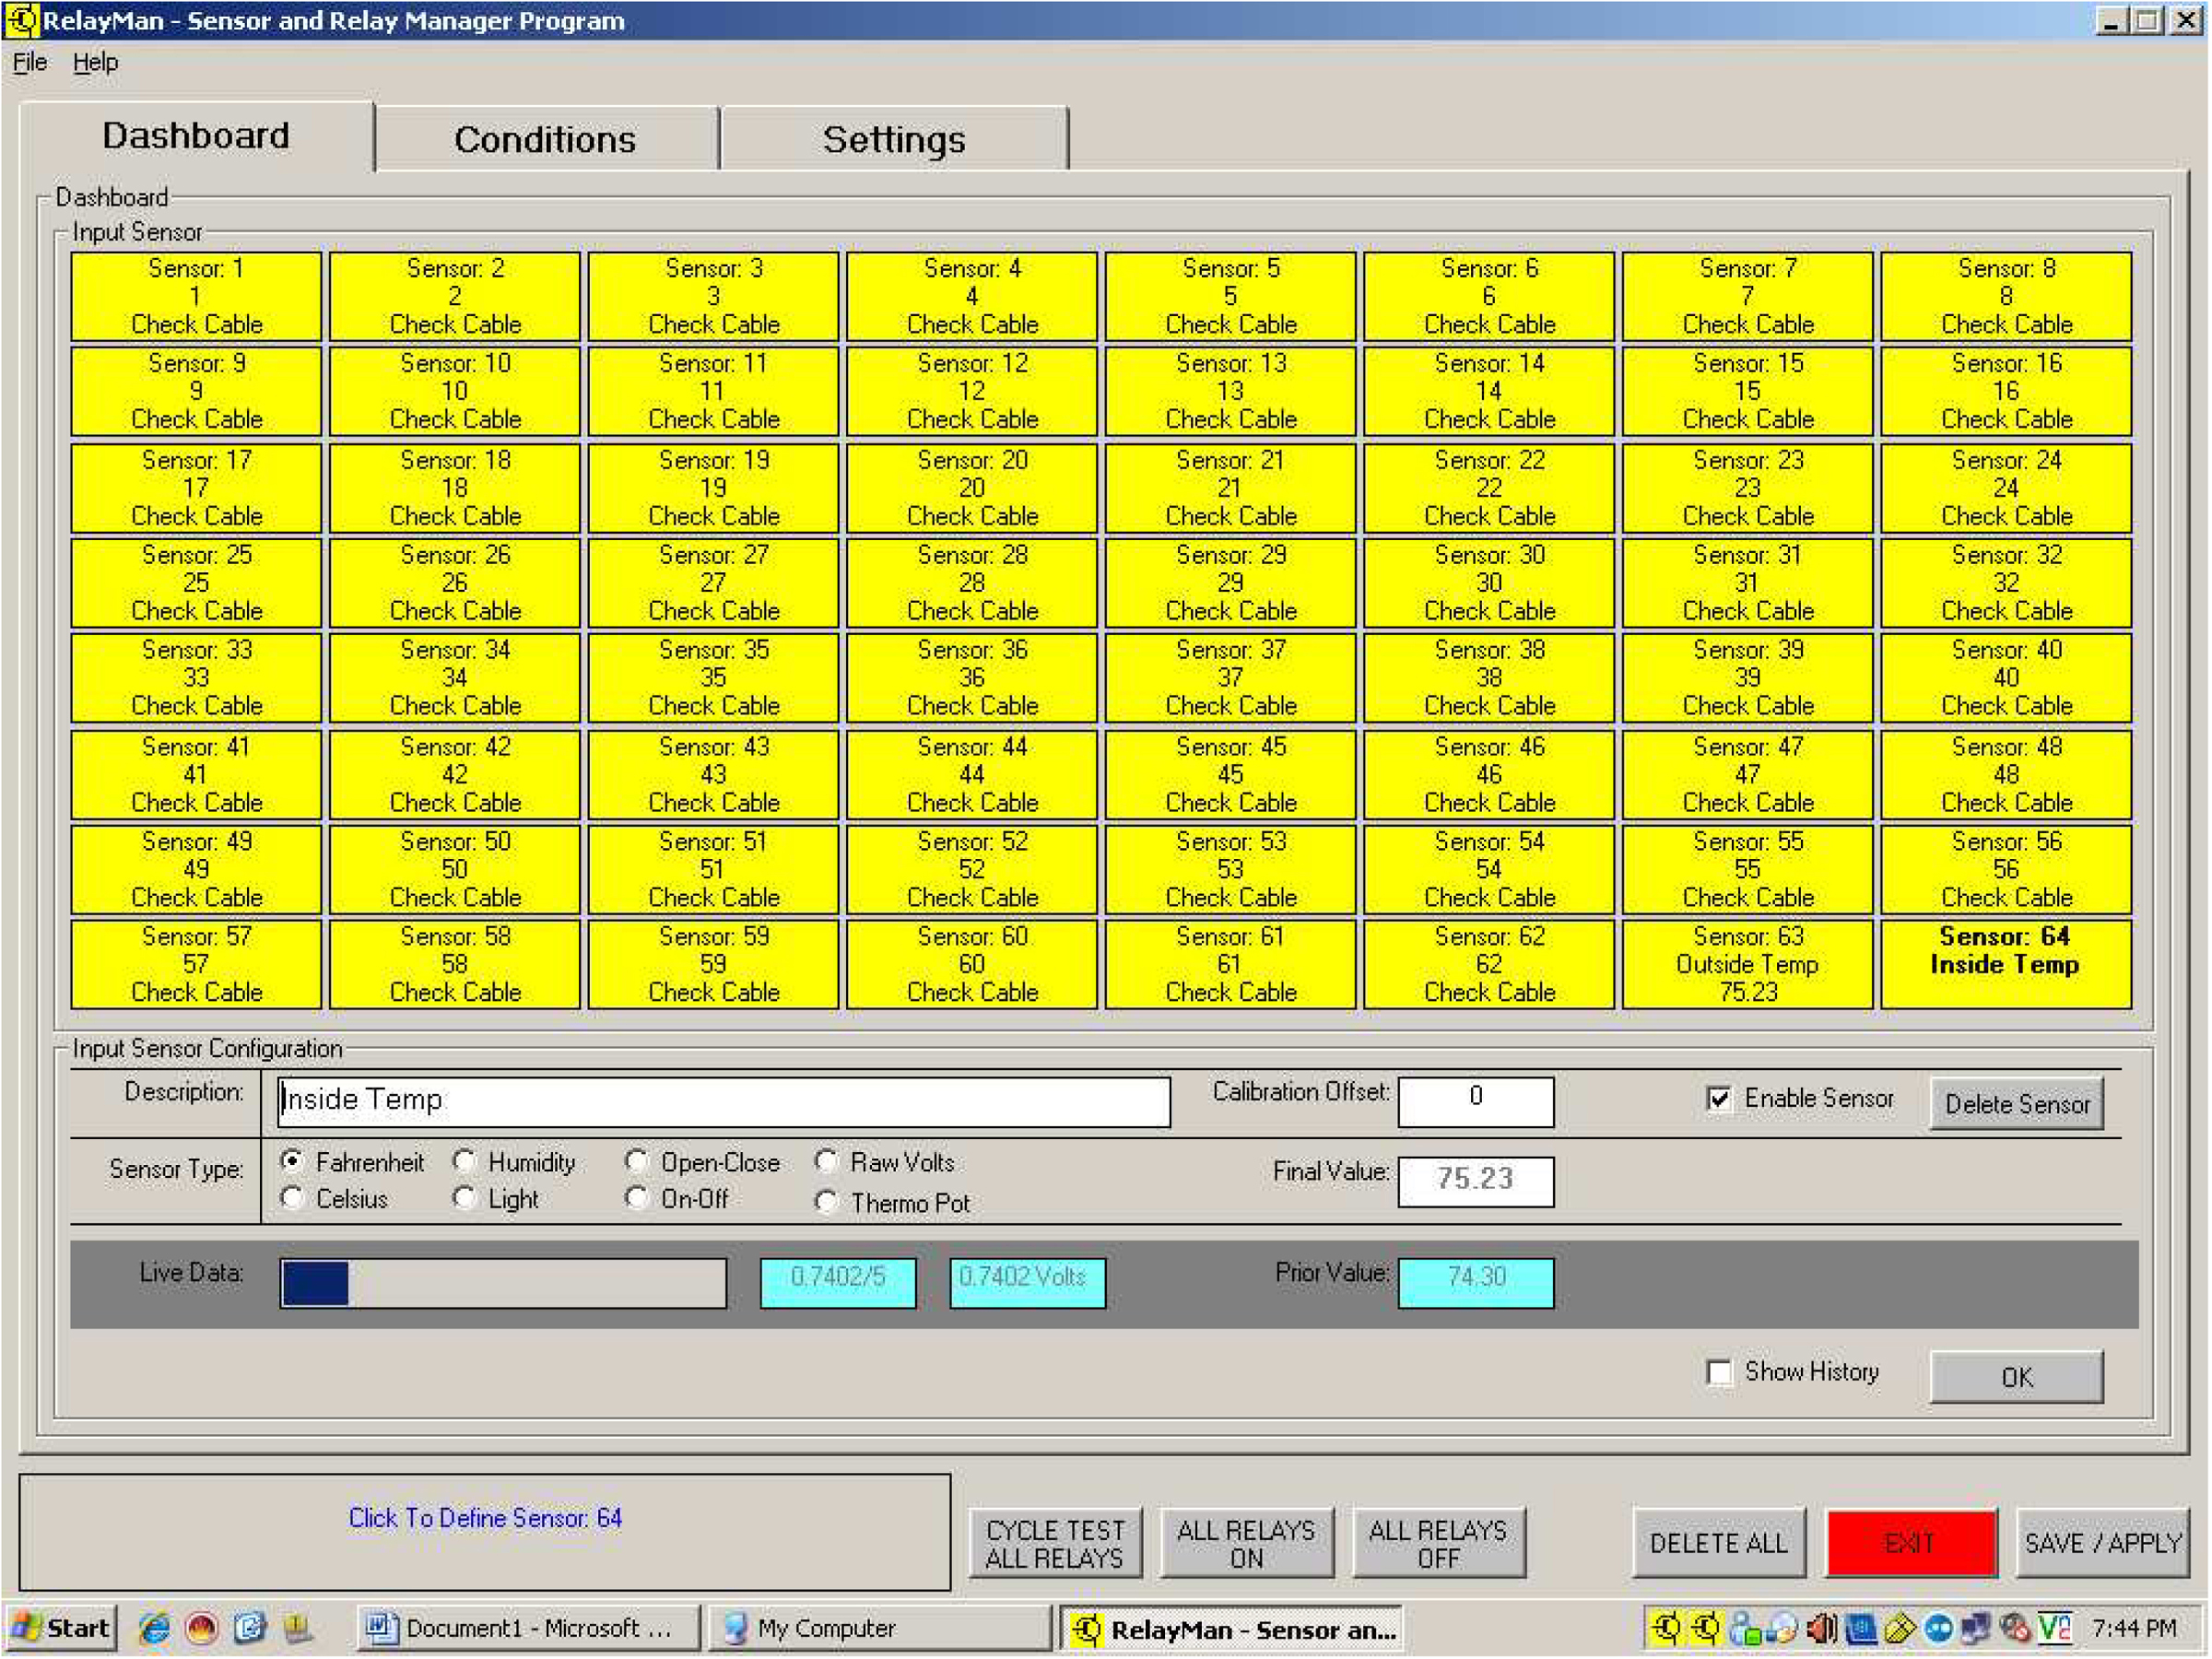This screenshot has width=2212, height=1659.
Task: Click the Internet Explorer quick launch icon
Action: coord(154,1629)
